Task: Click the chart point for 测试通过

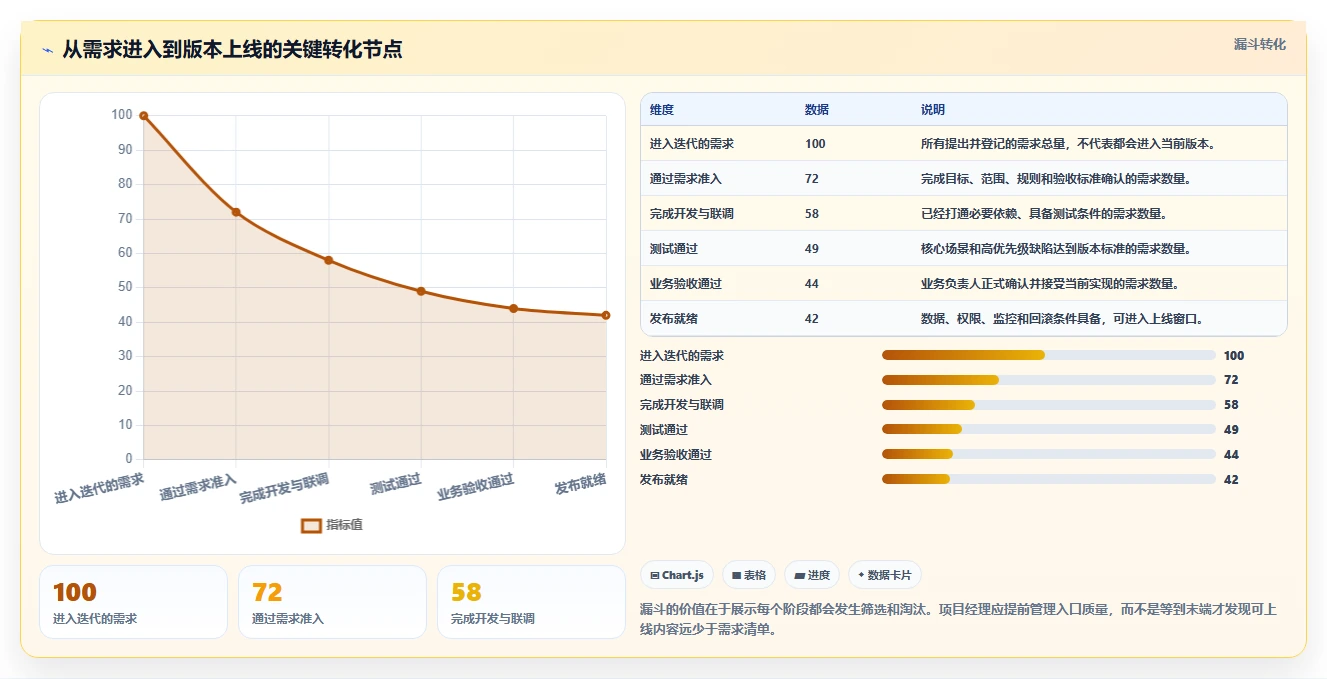Action: tap(421, 291)
